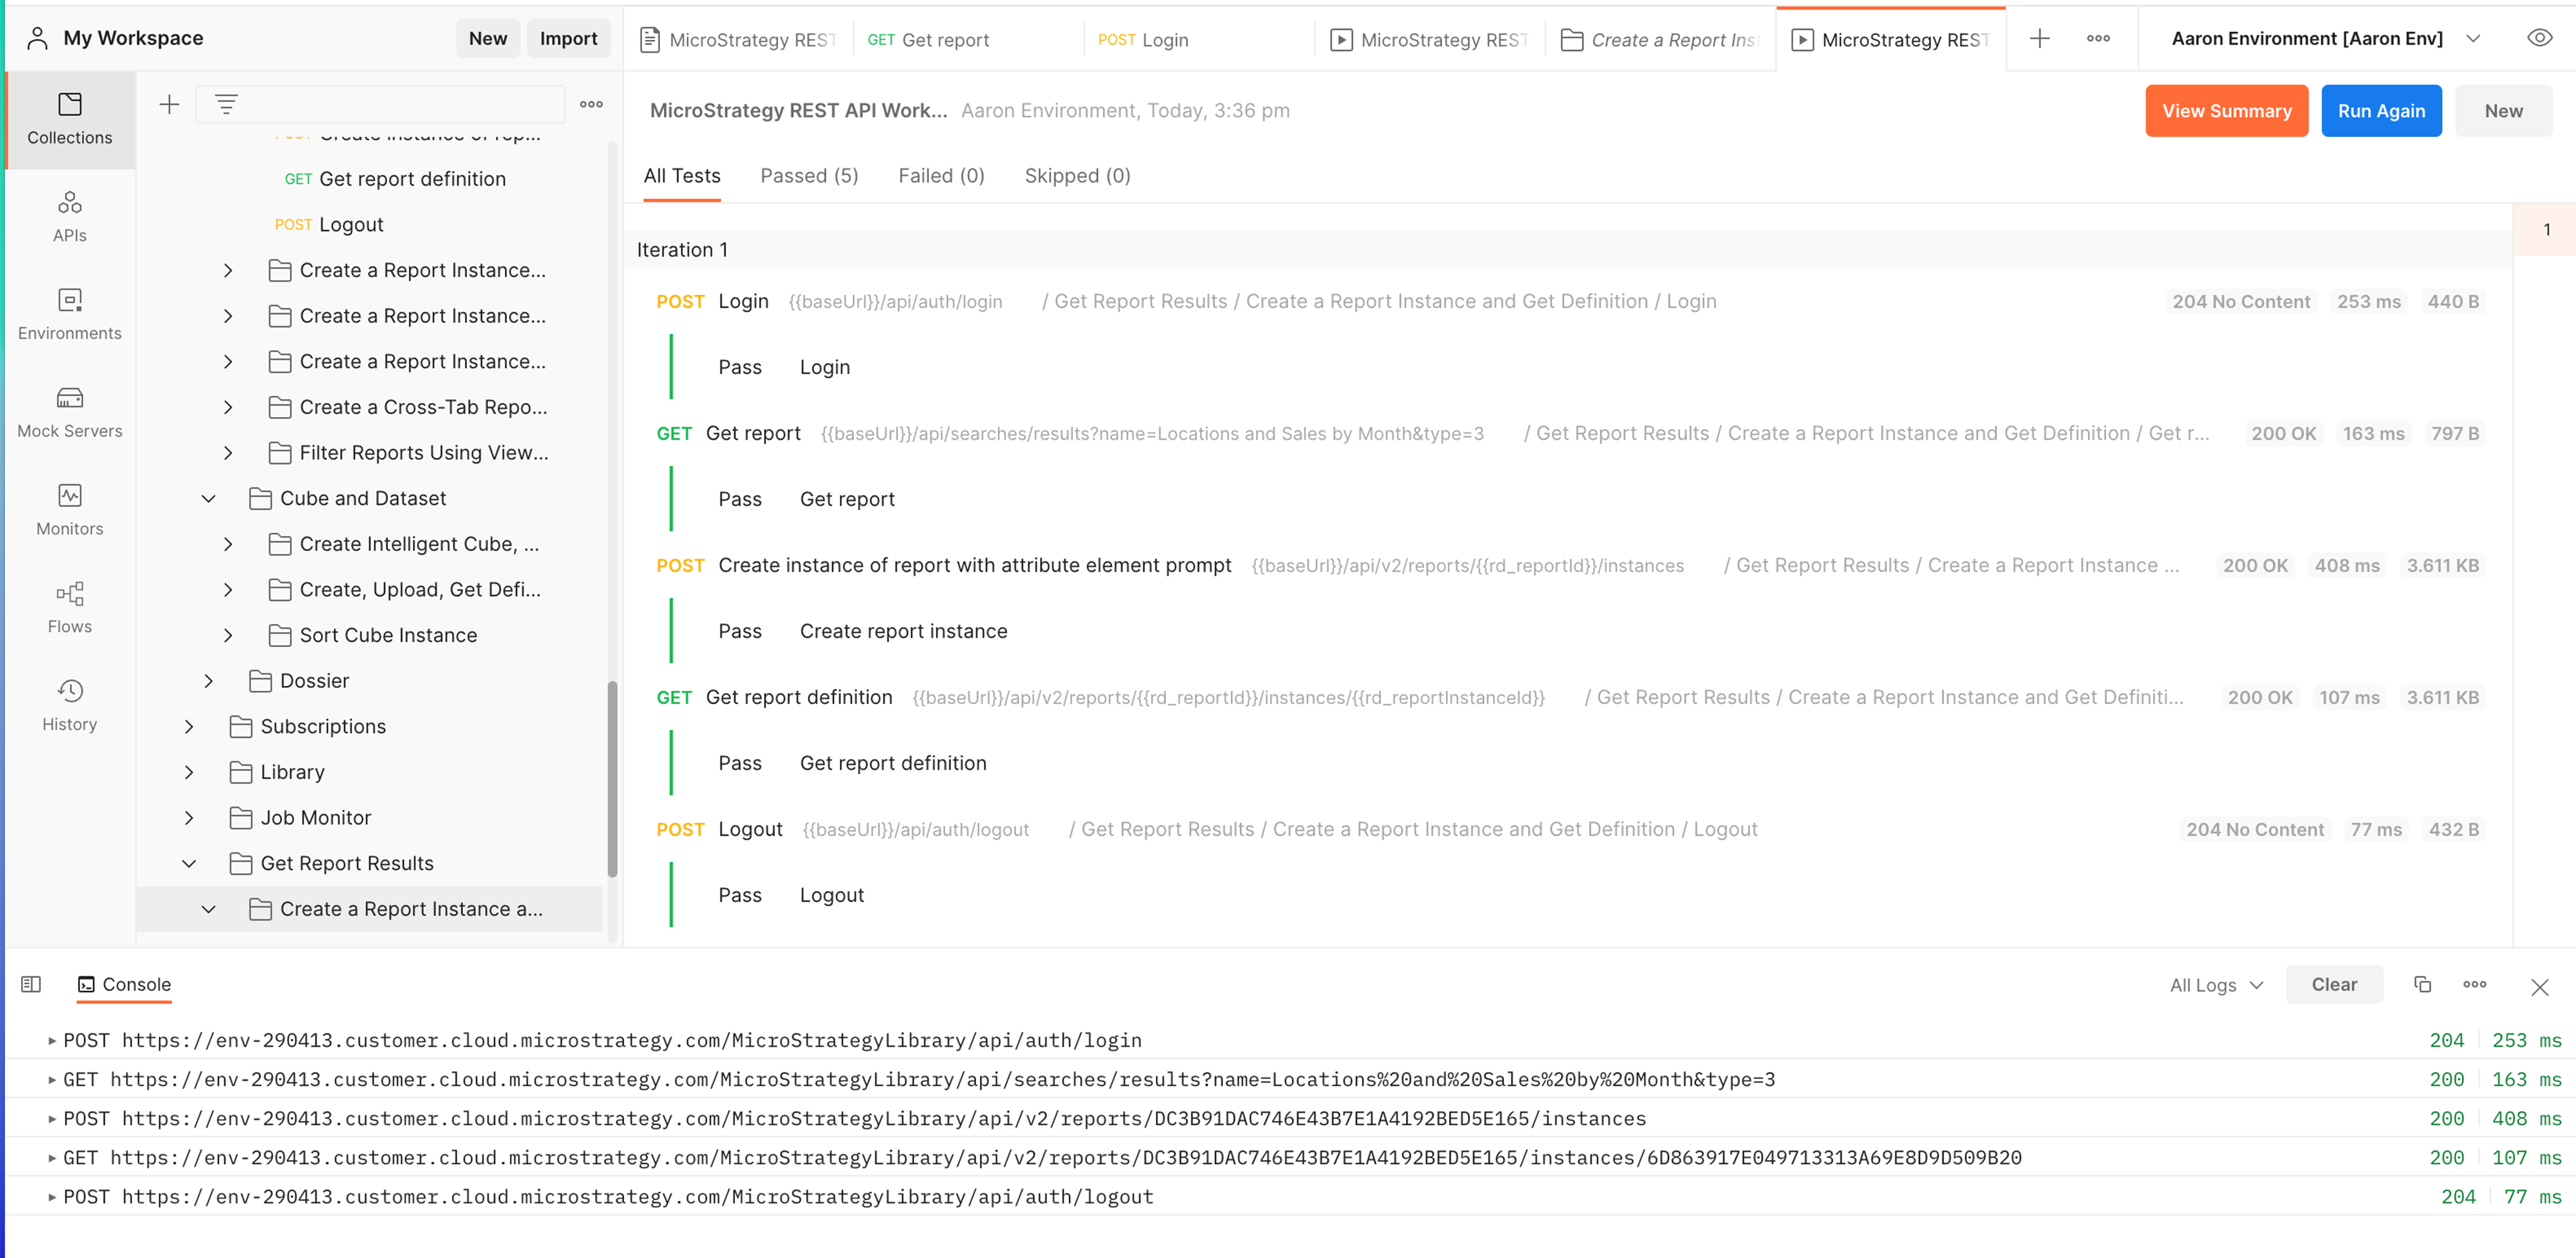
Task: Open the Environments sidebar panel
Action: pyautogui.click(x=69, y=313)
